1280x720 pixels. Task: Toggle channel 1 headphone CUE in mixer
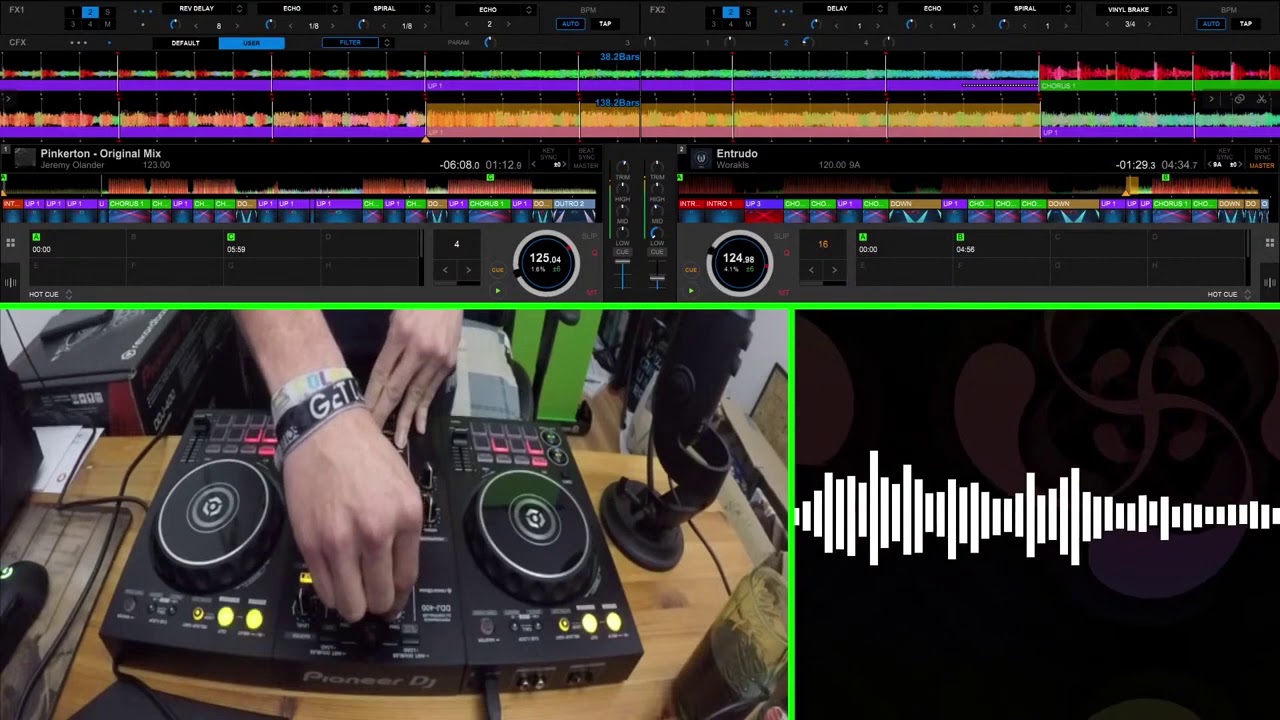tap(622, 252)
